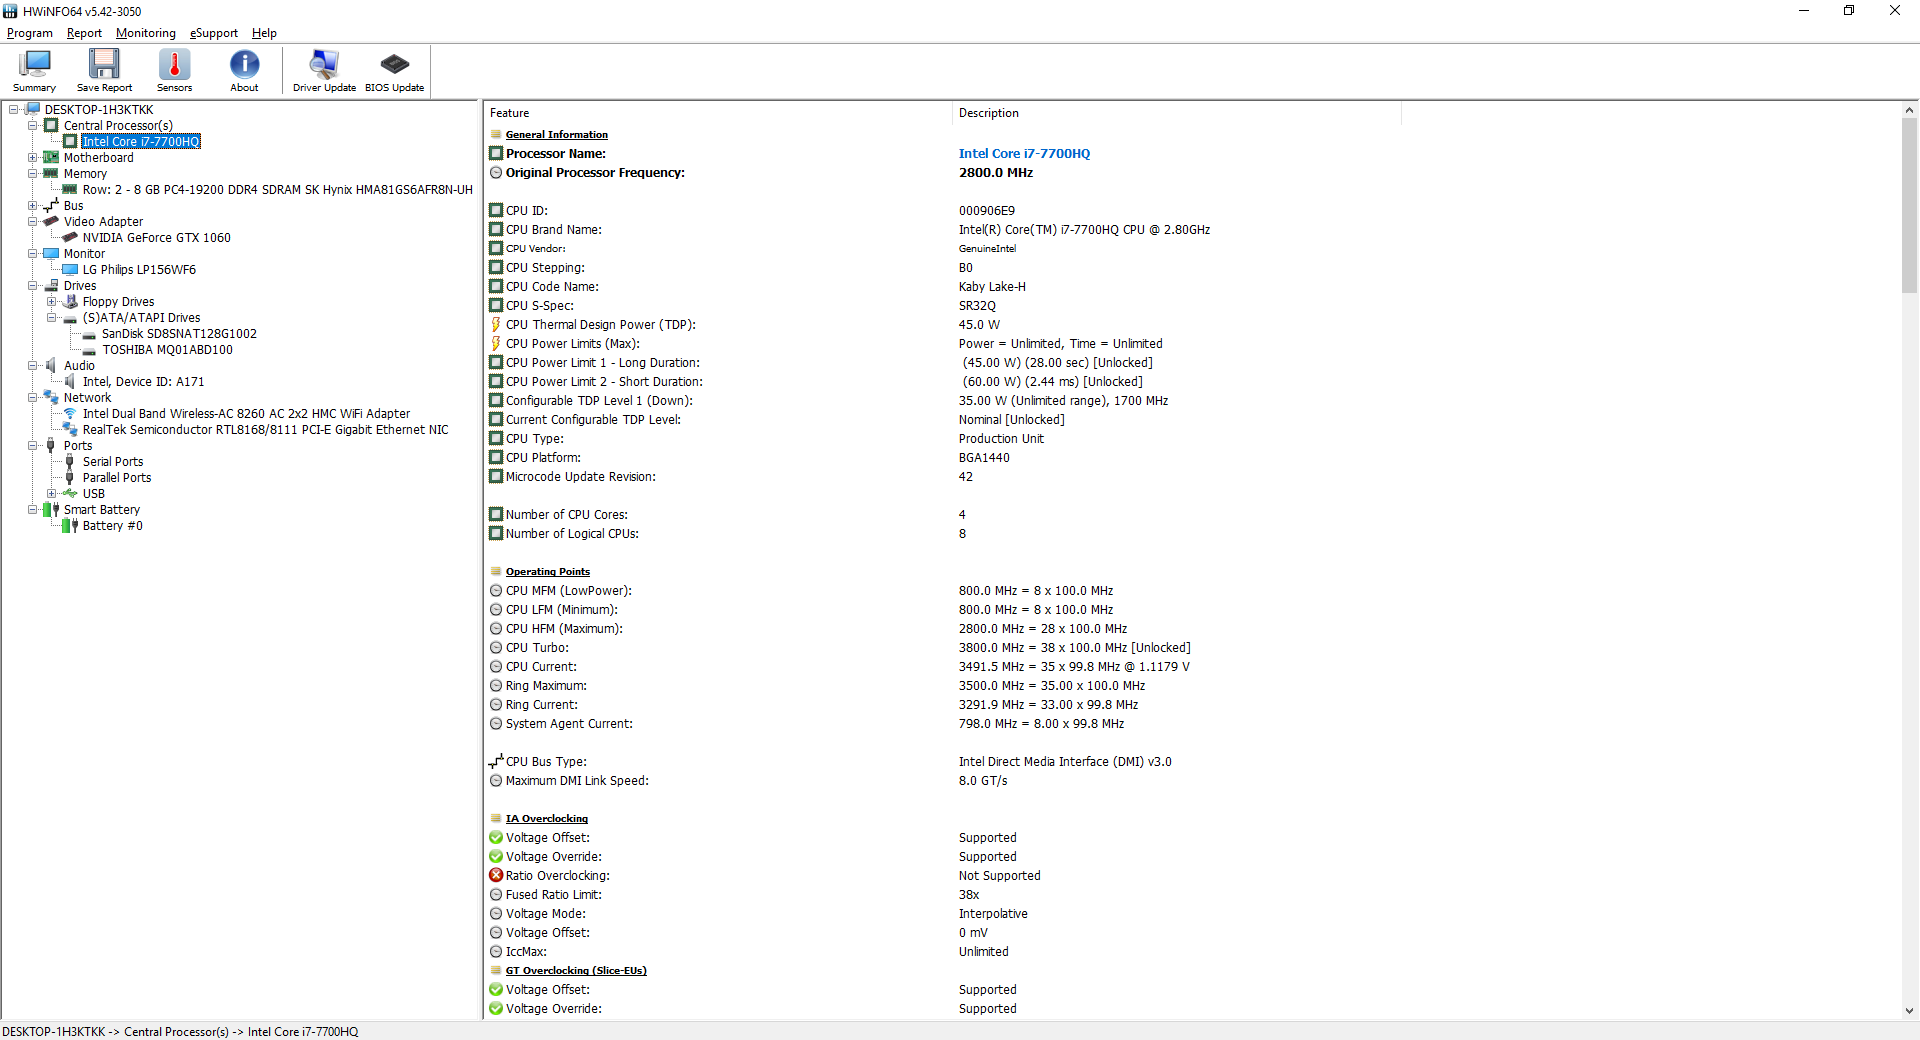
Task: Select the SK Hynix memory row
Action: pyautogui.click(x=277, y=189)
